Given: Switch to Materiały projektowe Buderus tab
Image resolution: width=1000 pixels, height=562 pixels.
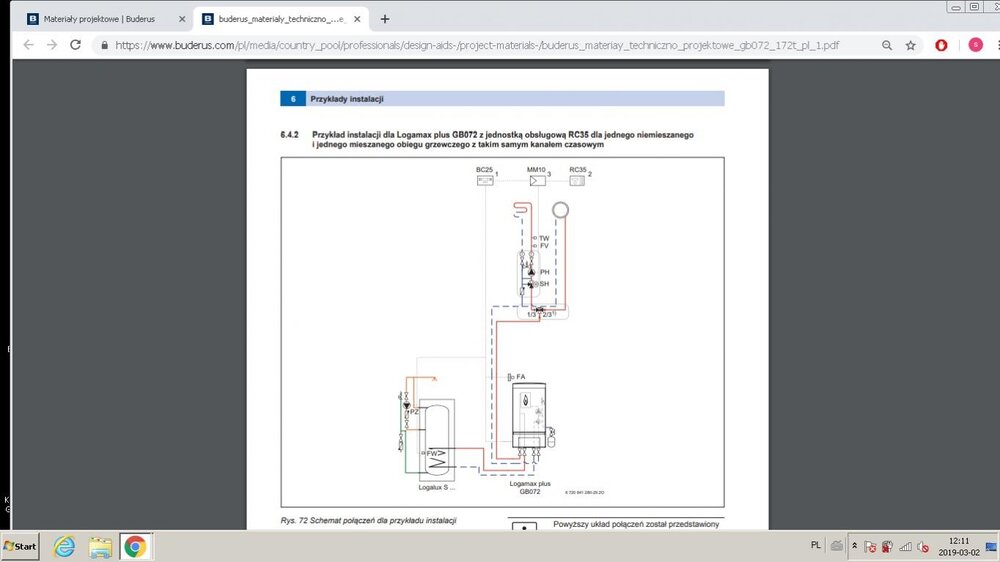Looking at the screenshot, I should click(x=100, y=19).
